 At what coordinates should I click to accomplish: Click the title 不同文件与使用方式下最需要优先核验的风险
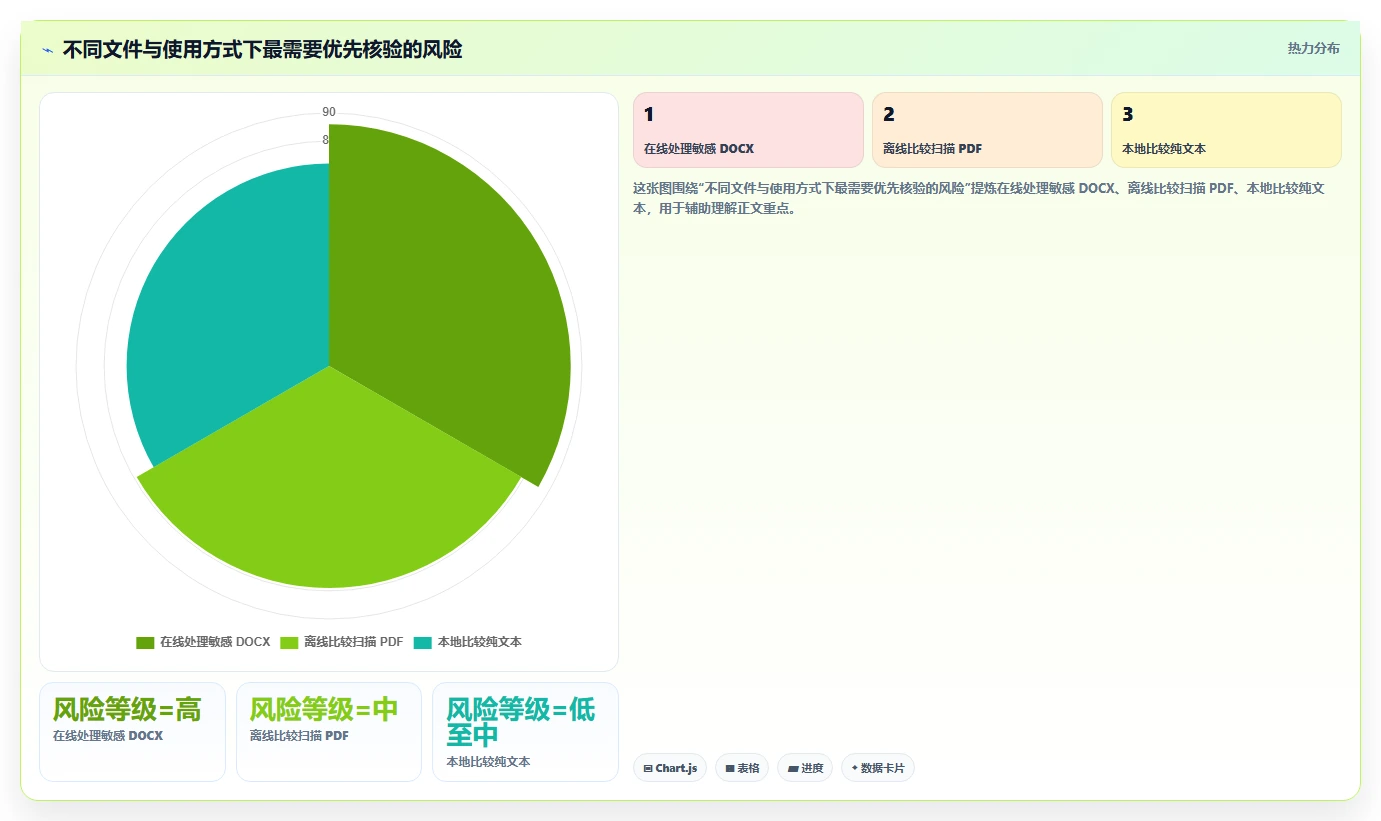(x=262, y=50)
